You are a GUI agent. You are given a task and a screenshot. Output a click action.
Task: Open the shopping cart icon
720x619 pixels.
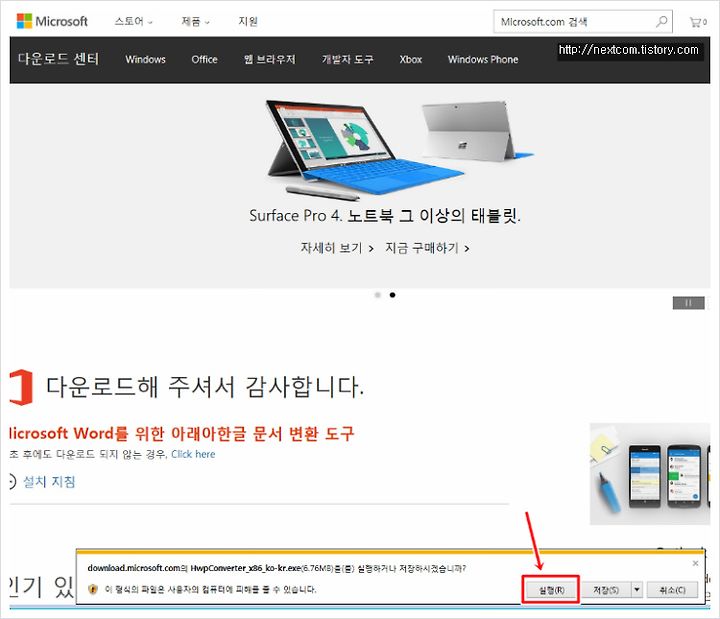(x=698, y=22)
